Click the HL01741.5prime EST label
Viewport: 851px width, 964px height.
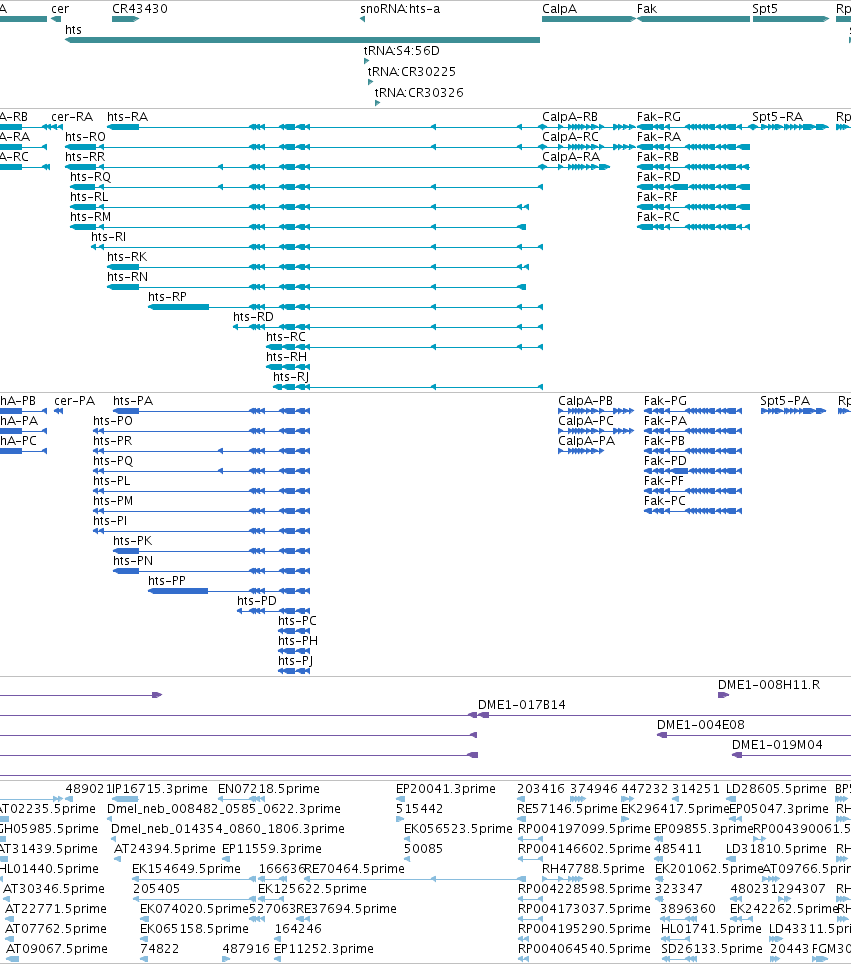[711, 929]
